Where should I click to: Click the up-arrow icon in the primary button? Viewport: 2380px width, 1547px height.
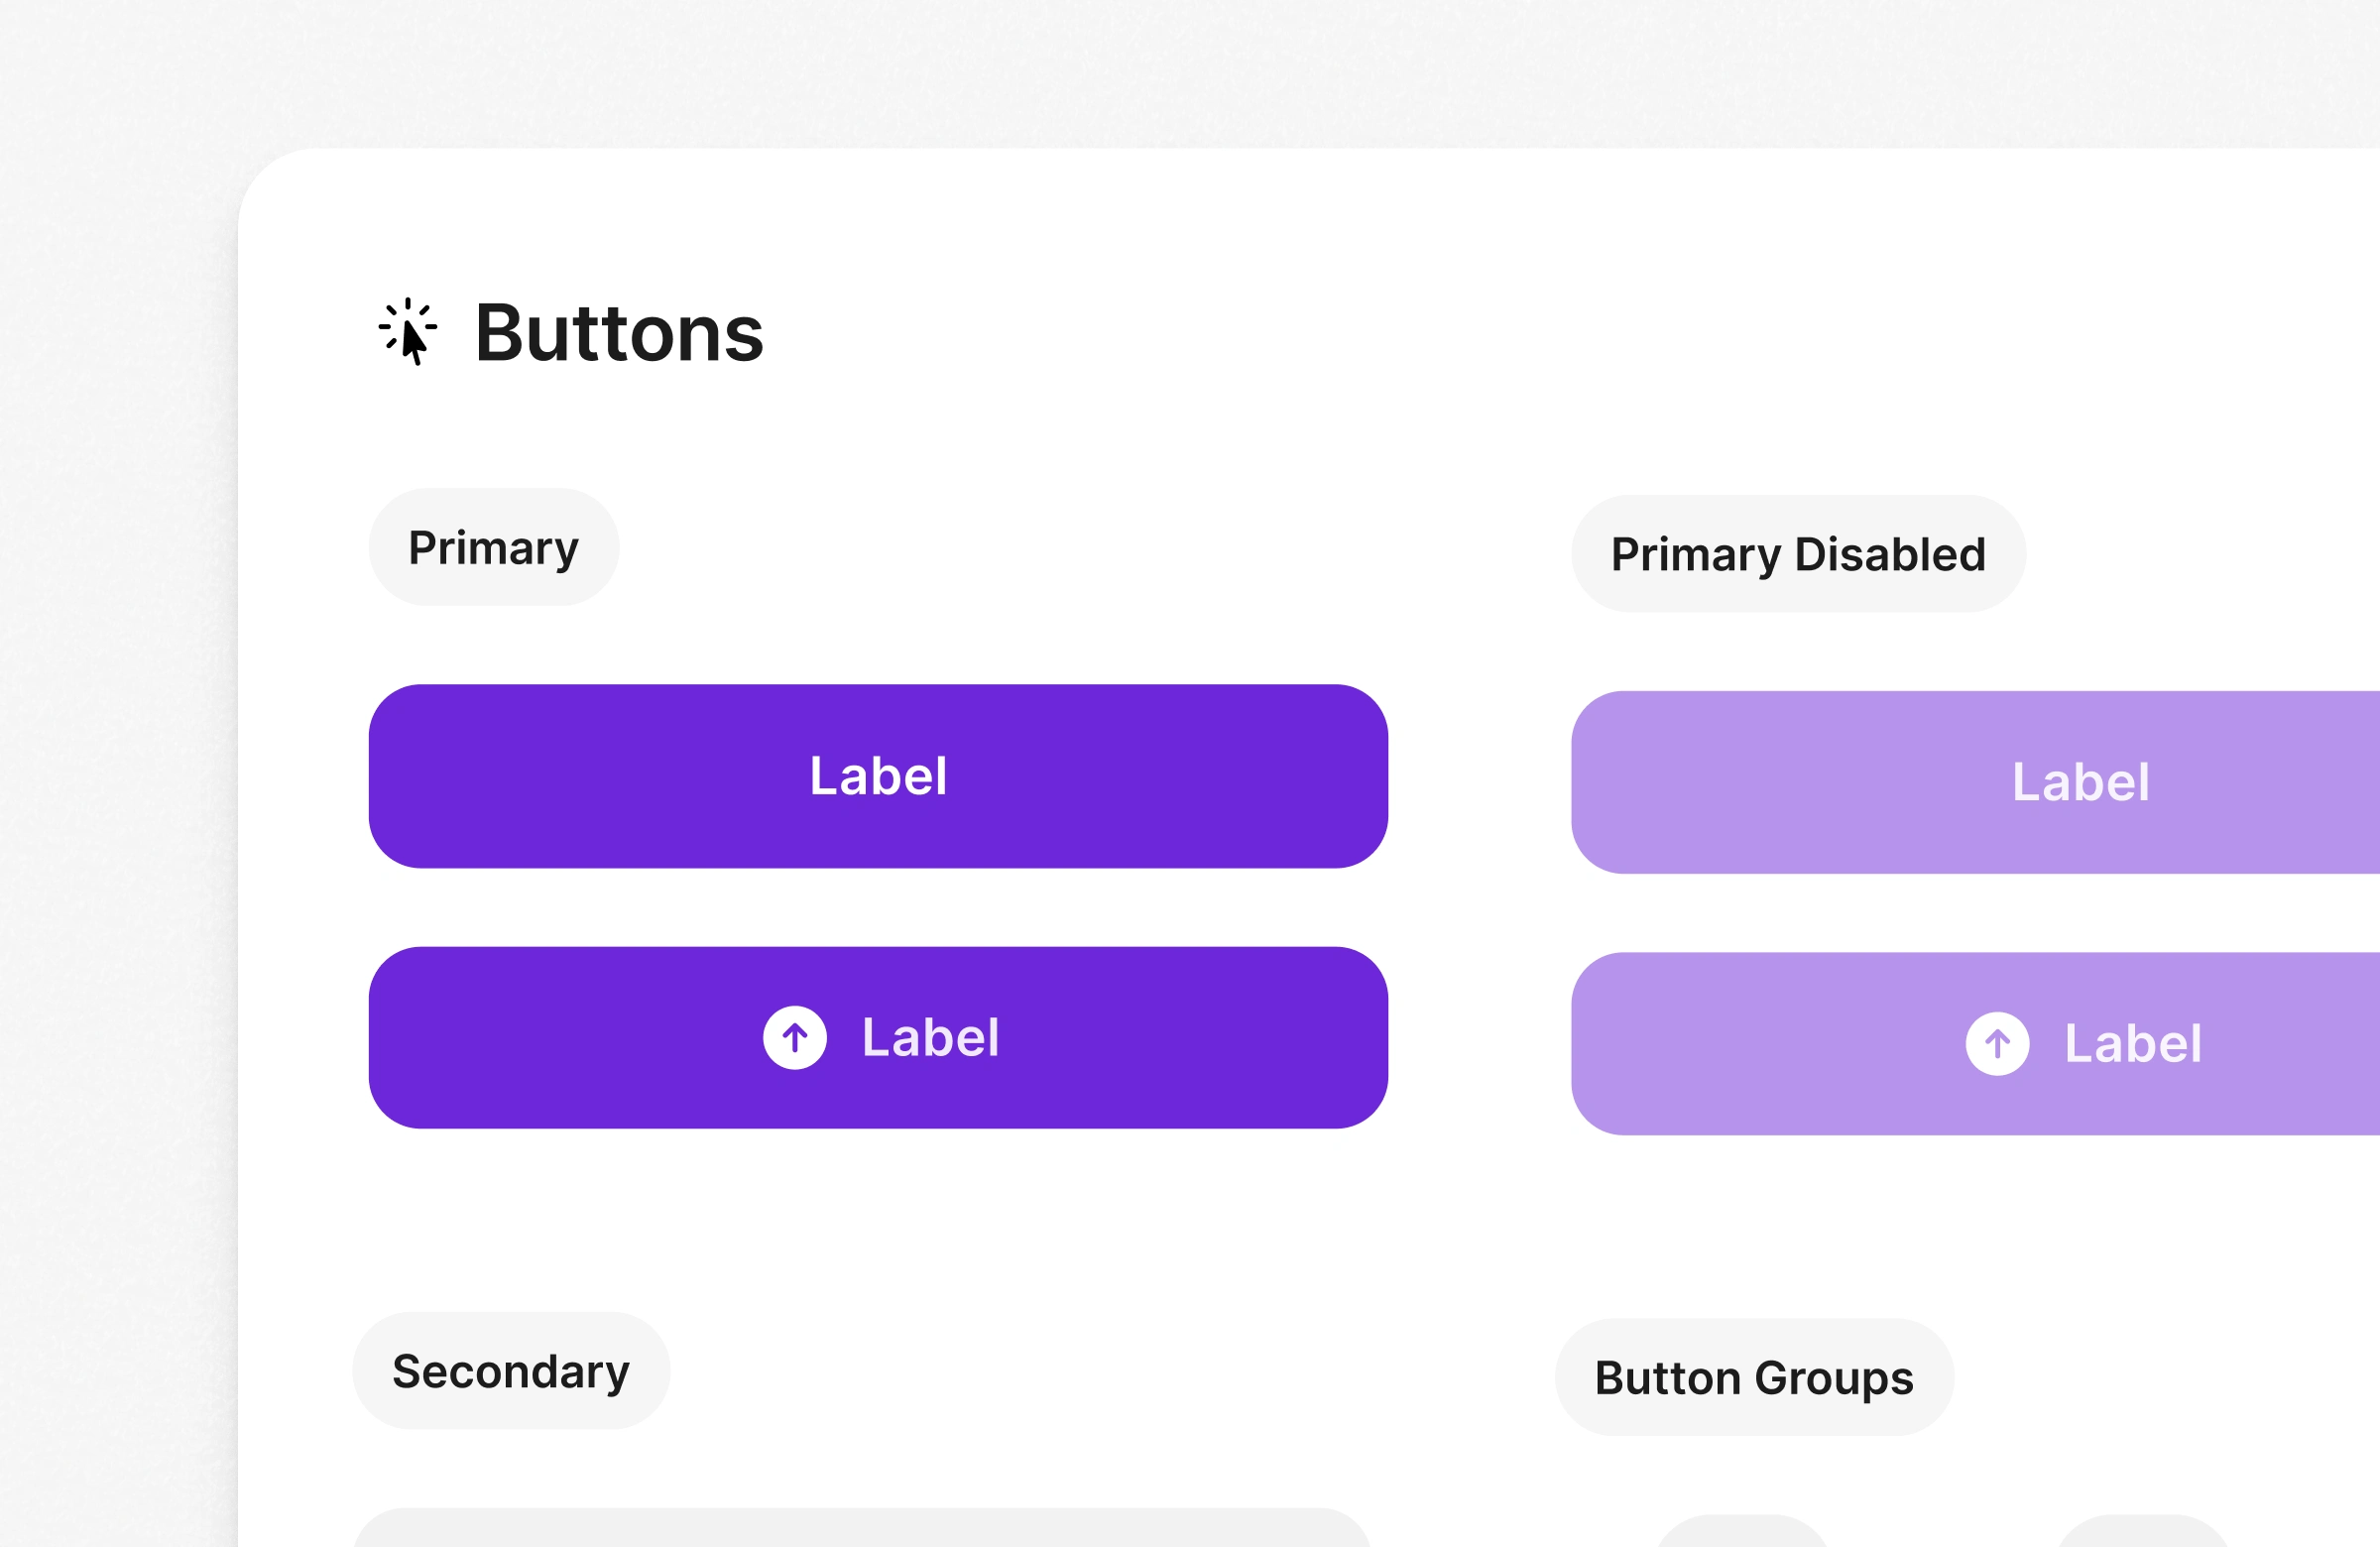click(x=795, y=1038)
